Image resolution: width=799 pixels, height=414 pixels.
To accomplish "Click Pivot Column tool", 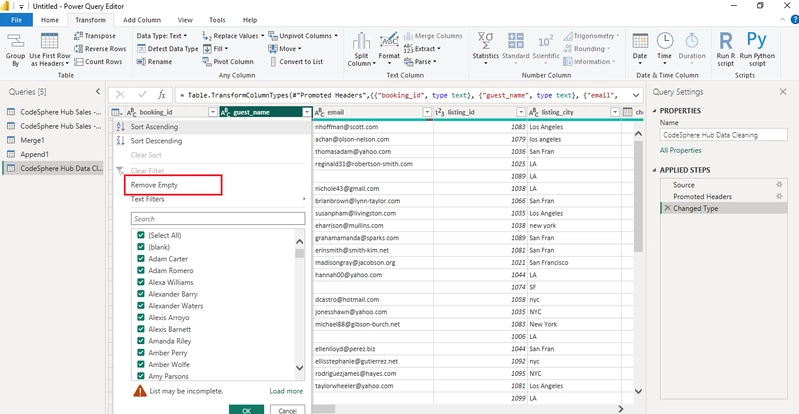I will (228, 61).
